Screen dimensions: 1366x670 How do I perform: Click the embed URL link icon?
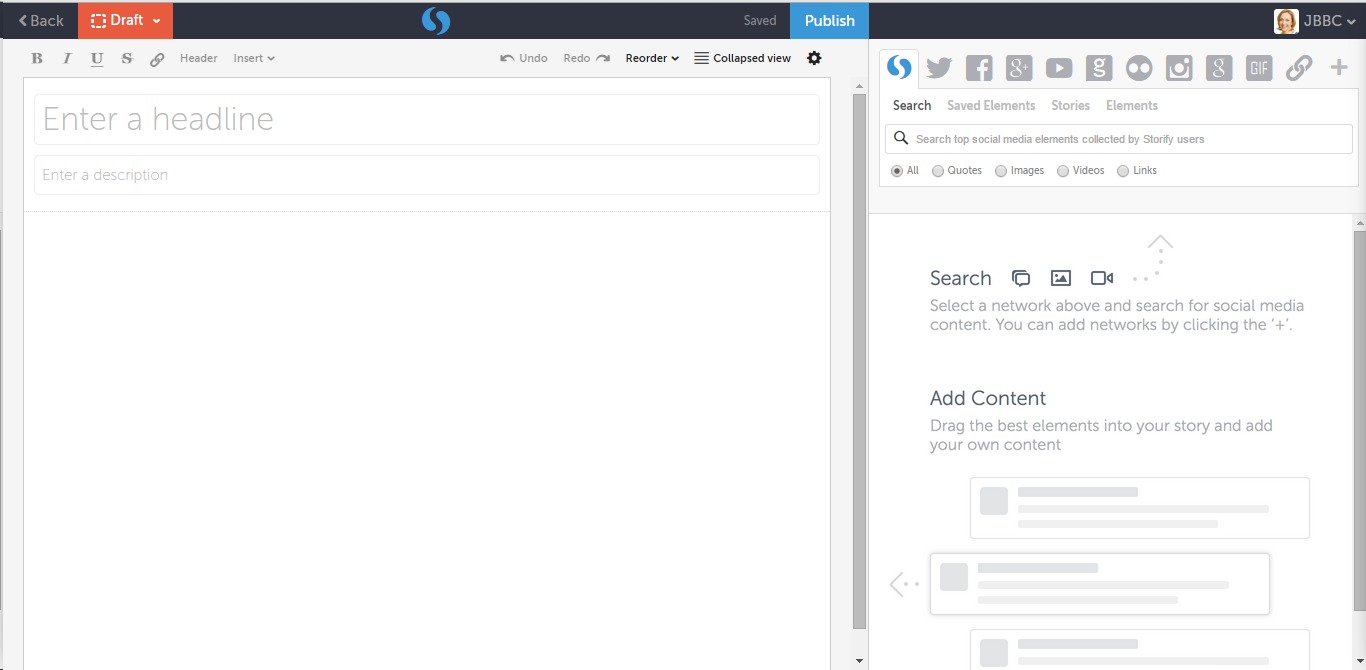1298,68
